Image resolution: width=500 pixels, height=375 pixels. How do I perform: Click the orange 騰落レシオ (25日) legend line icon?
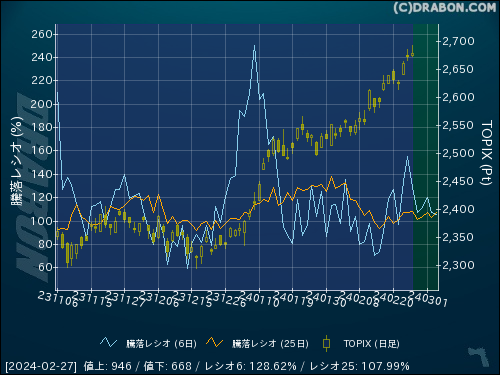(x=214, y=343)
